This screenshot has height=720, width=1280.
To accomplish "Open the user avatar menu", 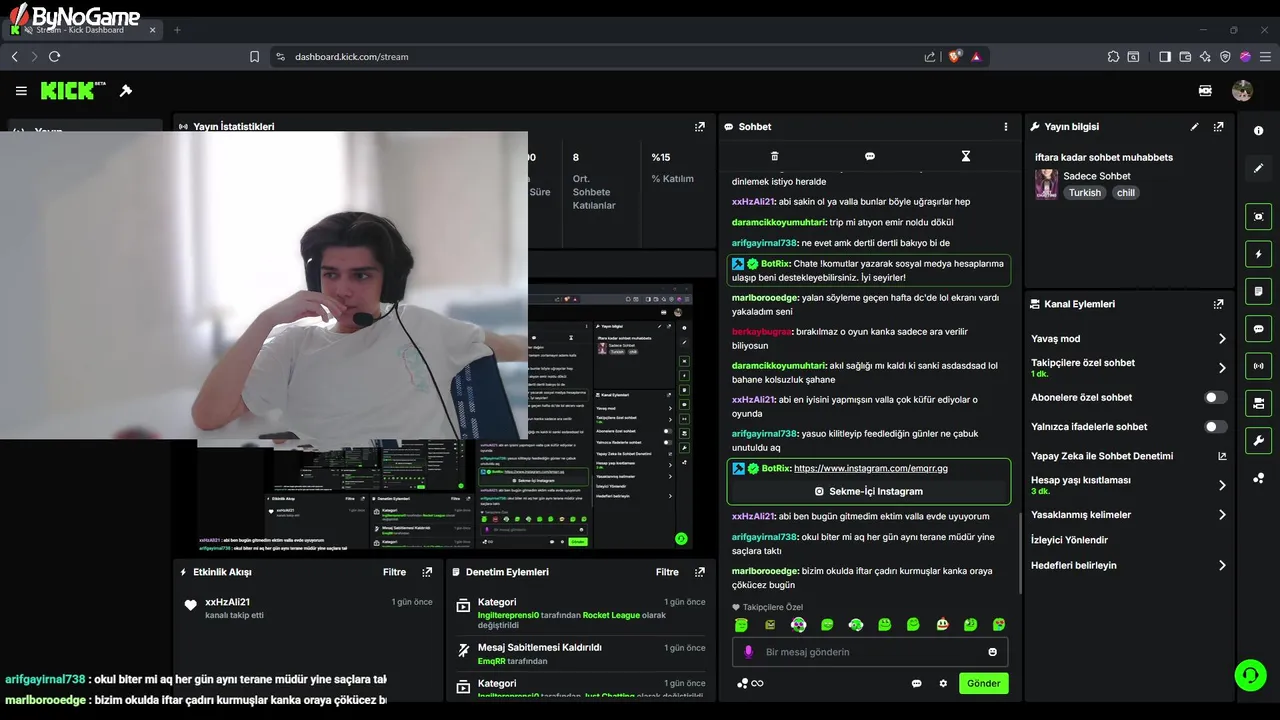I will point(1242,91).
